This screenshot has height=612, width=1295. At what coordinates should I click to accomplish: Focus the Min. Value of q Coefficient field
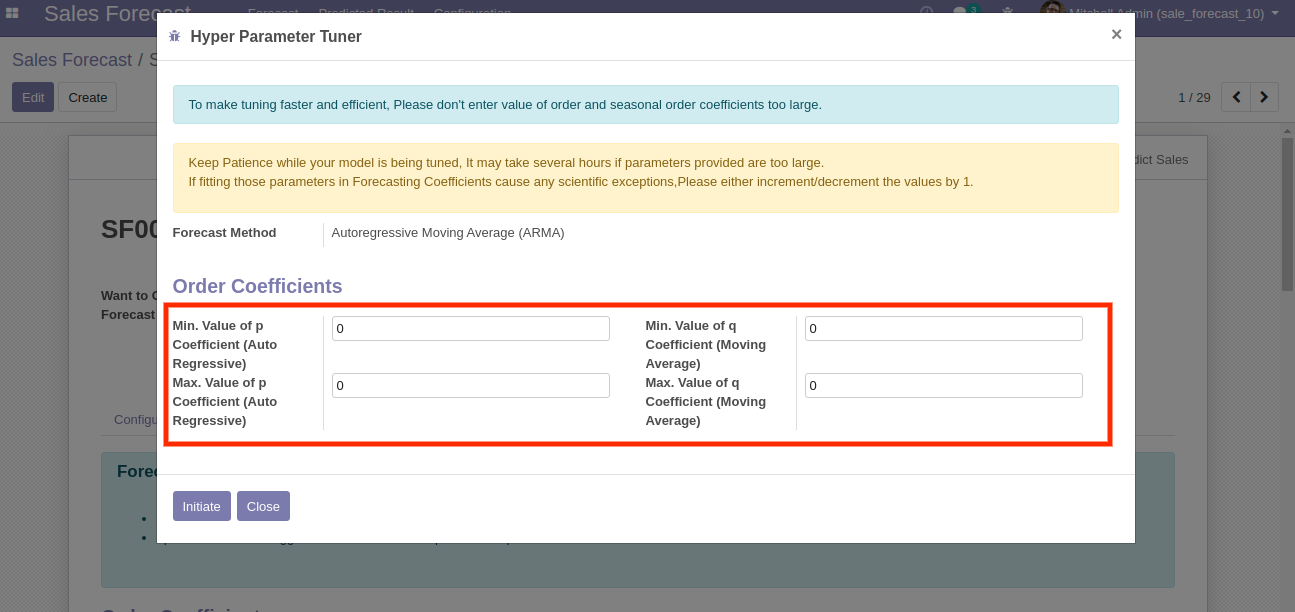click(x=943, y=329)
